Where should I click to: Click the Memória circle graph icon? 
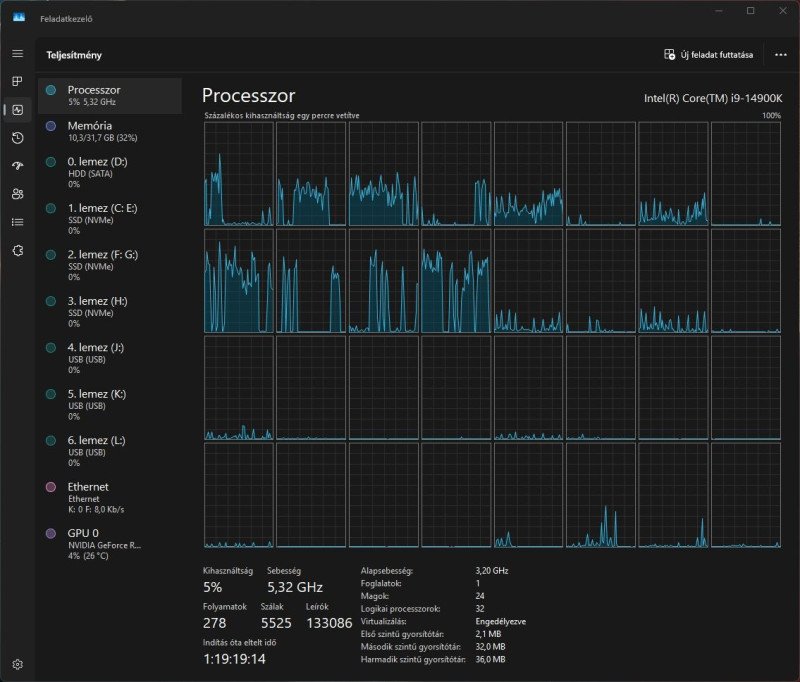(51, 126)
